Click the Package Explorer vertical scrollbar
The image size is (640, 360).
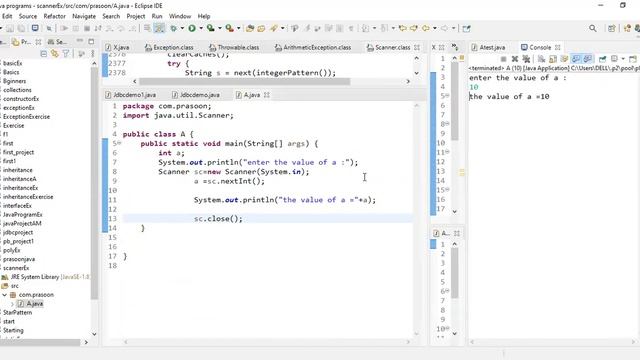pyautogui.click(x=94, y=184)
